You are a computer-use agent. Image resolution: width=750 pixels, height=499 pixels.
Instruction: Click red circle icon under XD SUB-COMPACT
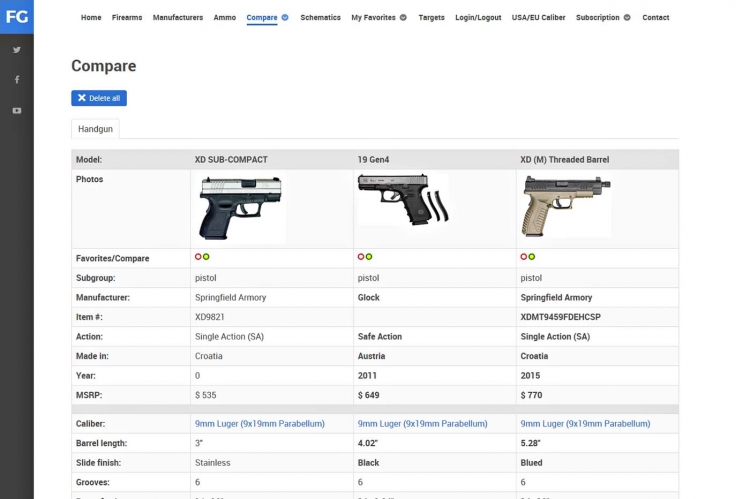(x=198, y=257)
